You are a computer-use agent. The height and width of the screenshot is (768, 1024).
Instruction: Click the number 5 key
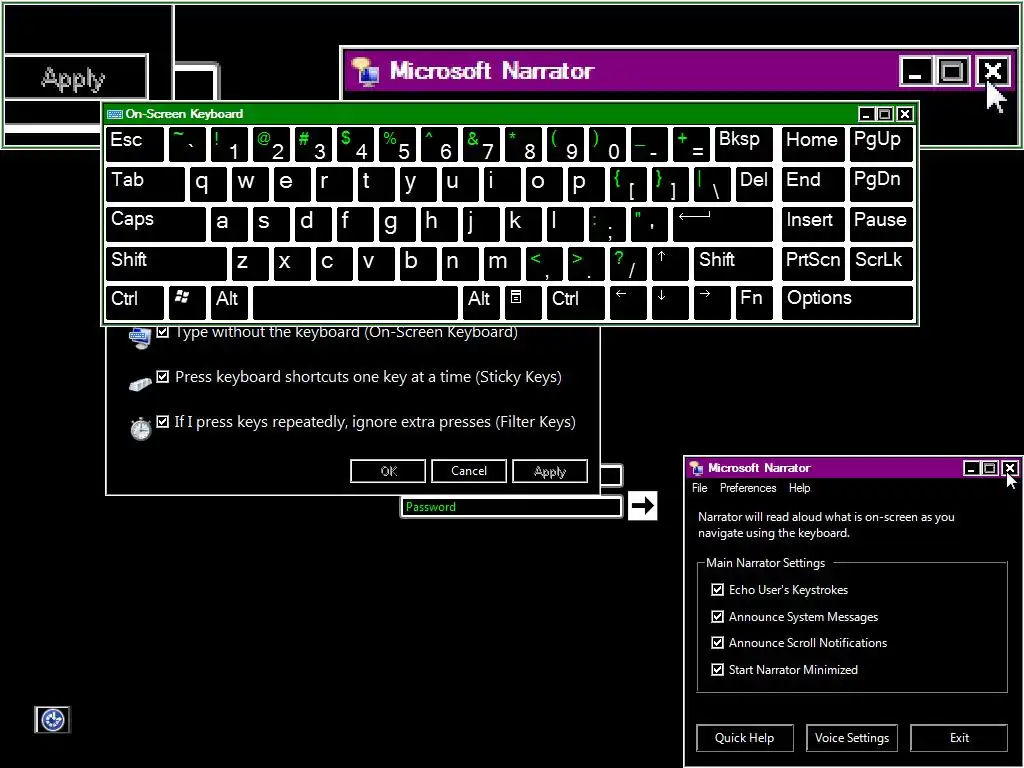click(x=397, y=144)
